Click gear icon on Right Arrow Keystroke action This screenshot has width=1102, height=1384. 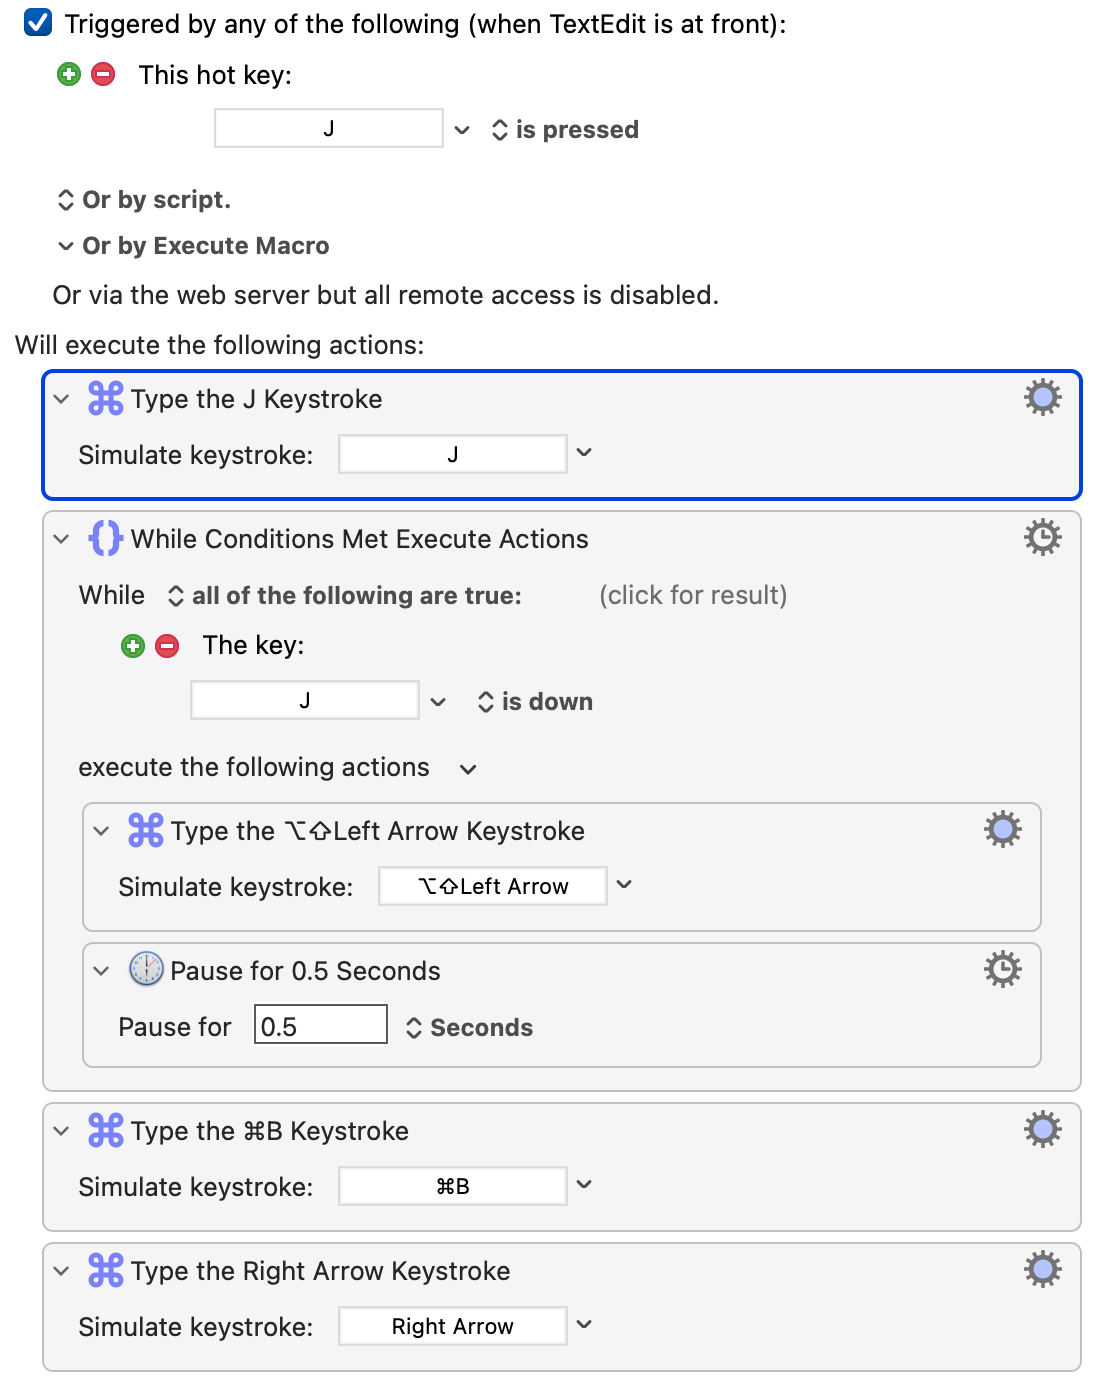tap(1042, 1270)
